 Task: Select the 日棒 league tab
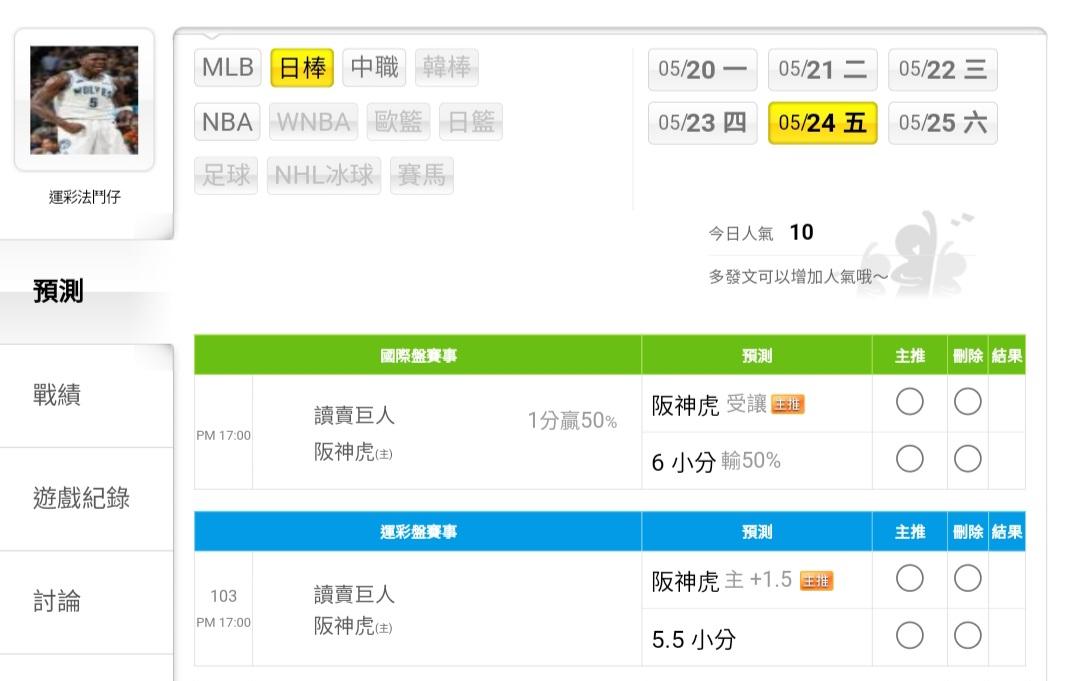coord(302,68)
